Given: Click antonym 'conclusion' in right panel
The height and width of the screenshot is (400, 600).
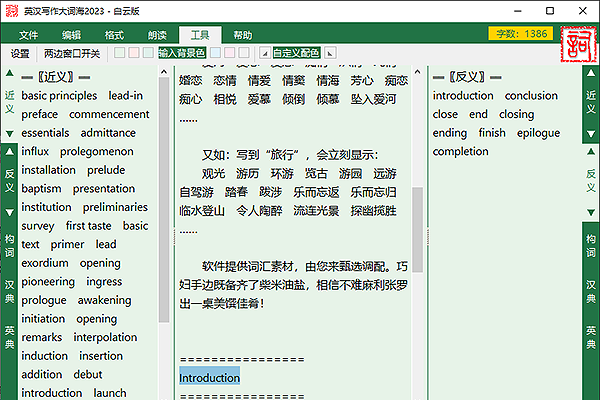Looking at the screenshot, I should pos(531,96).
